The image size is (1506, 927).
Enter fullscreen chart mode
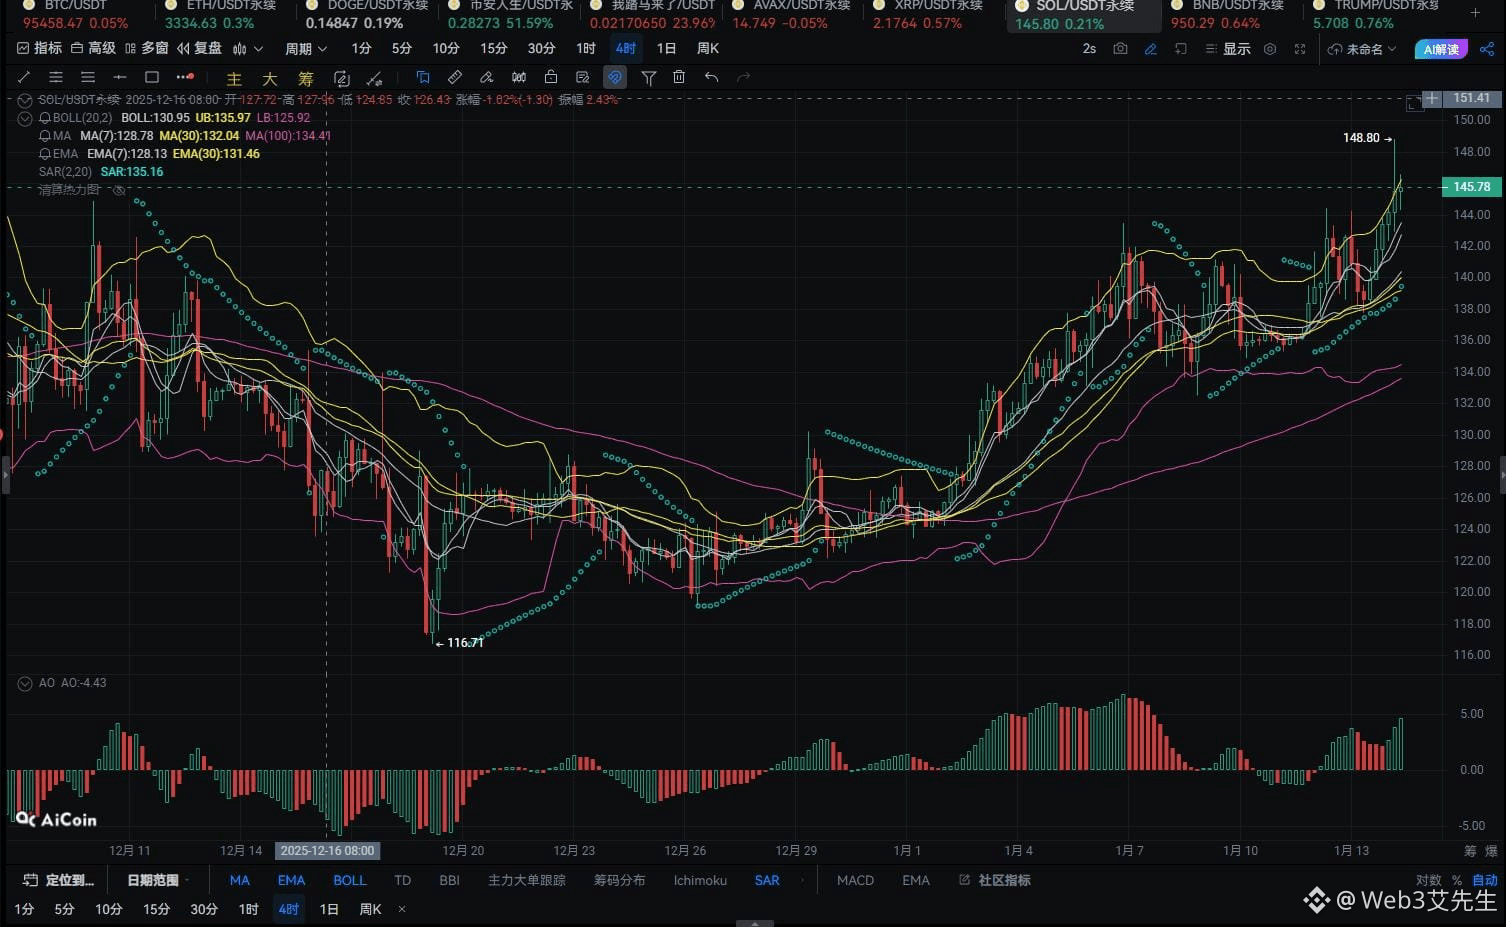(x=1300, y=48)
